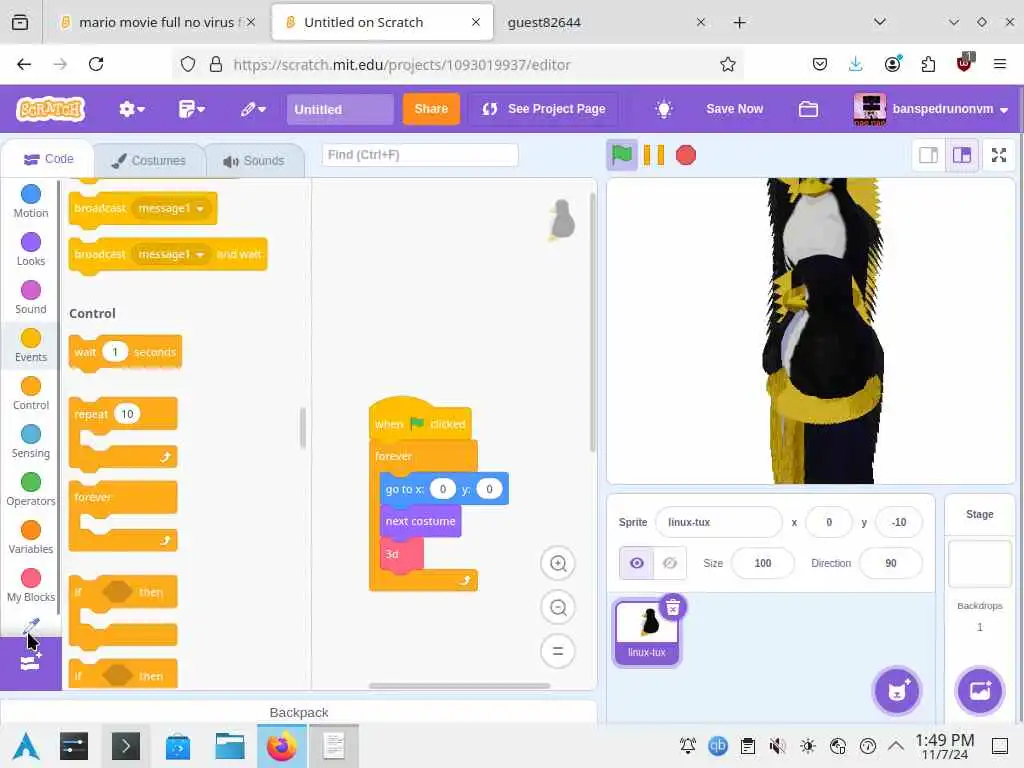Select the Motion block category
Image resolution: width=1024 pixels, height=768 pixels.
(x=31, y=201)
